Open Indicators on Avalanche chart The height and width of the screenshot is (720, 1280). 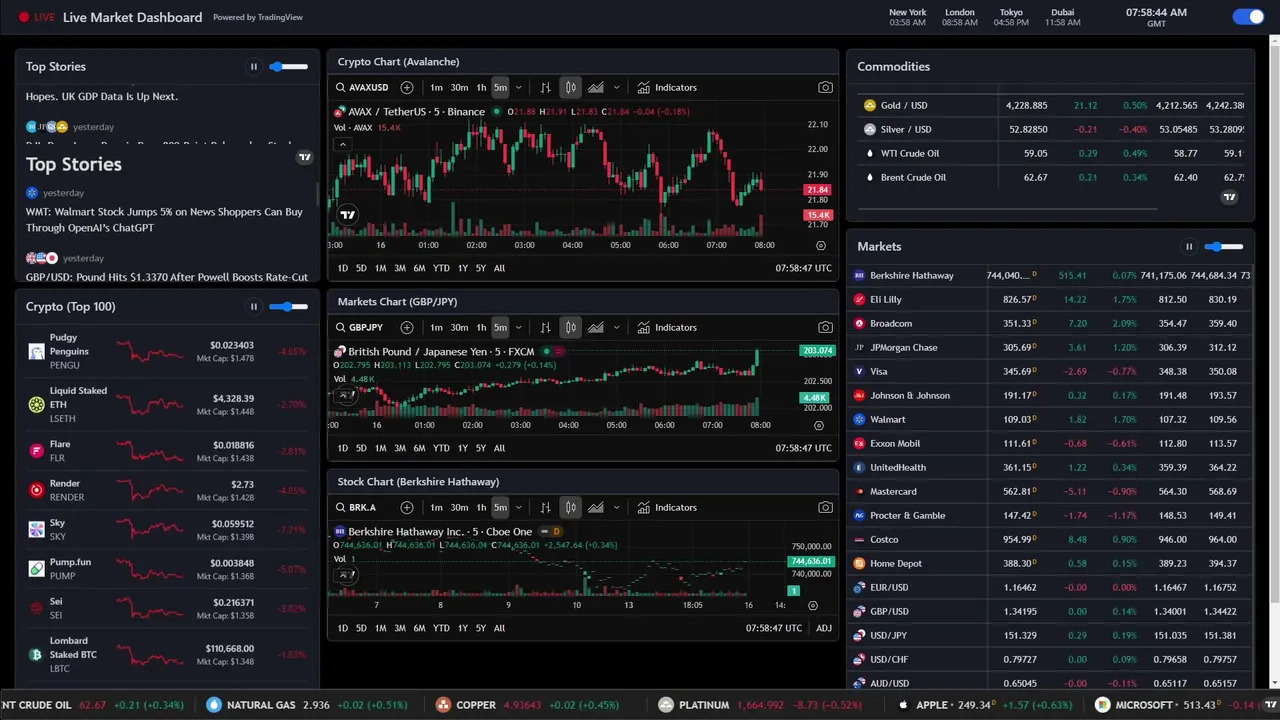(x=667, y=87)
